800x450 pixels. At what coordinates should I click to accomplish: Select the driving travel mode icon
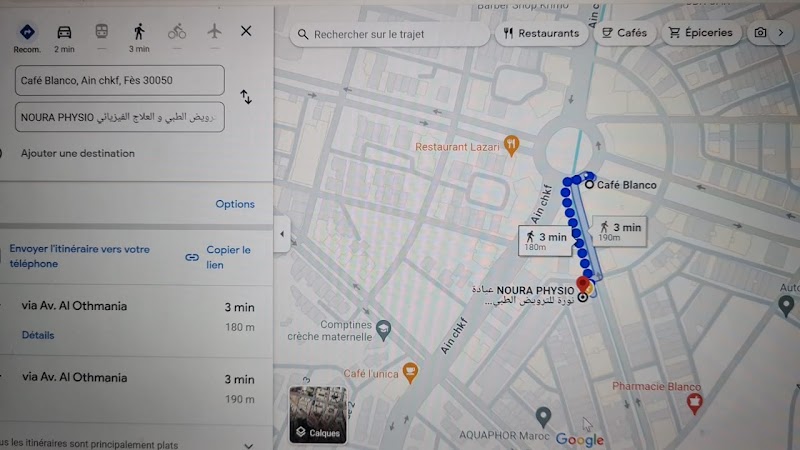64,33
